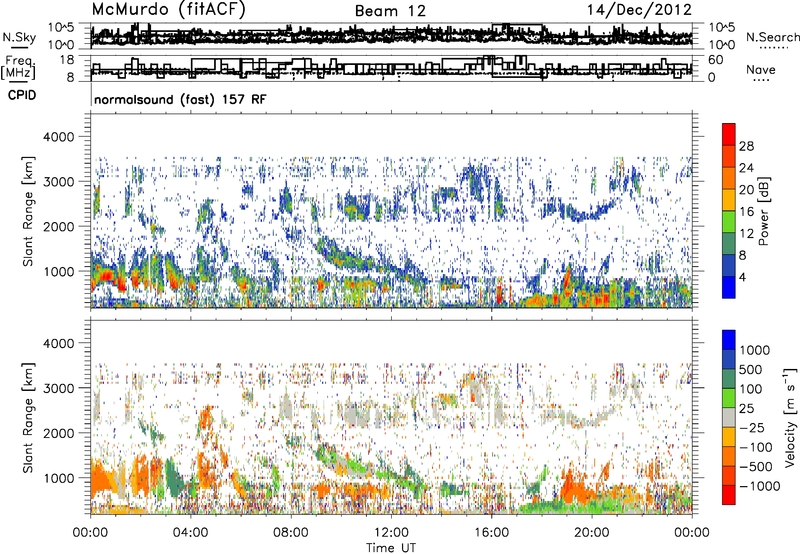Select the 100 label on Velocity colorbar
The height and width of the screenshot is (554, 800).
751,389
